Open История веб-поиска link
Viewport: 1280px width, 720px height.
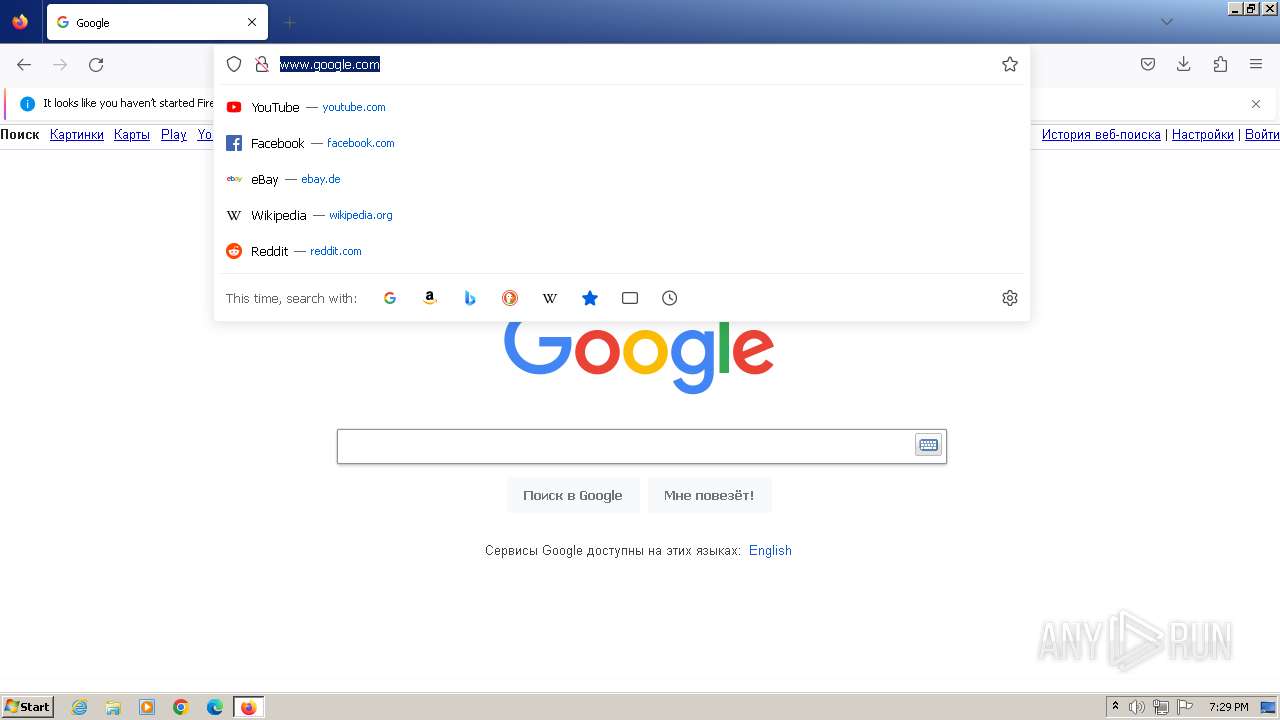click(1101, 134)
